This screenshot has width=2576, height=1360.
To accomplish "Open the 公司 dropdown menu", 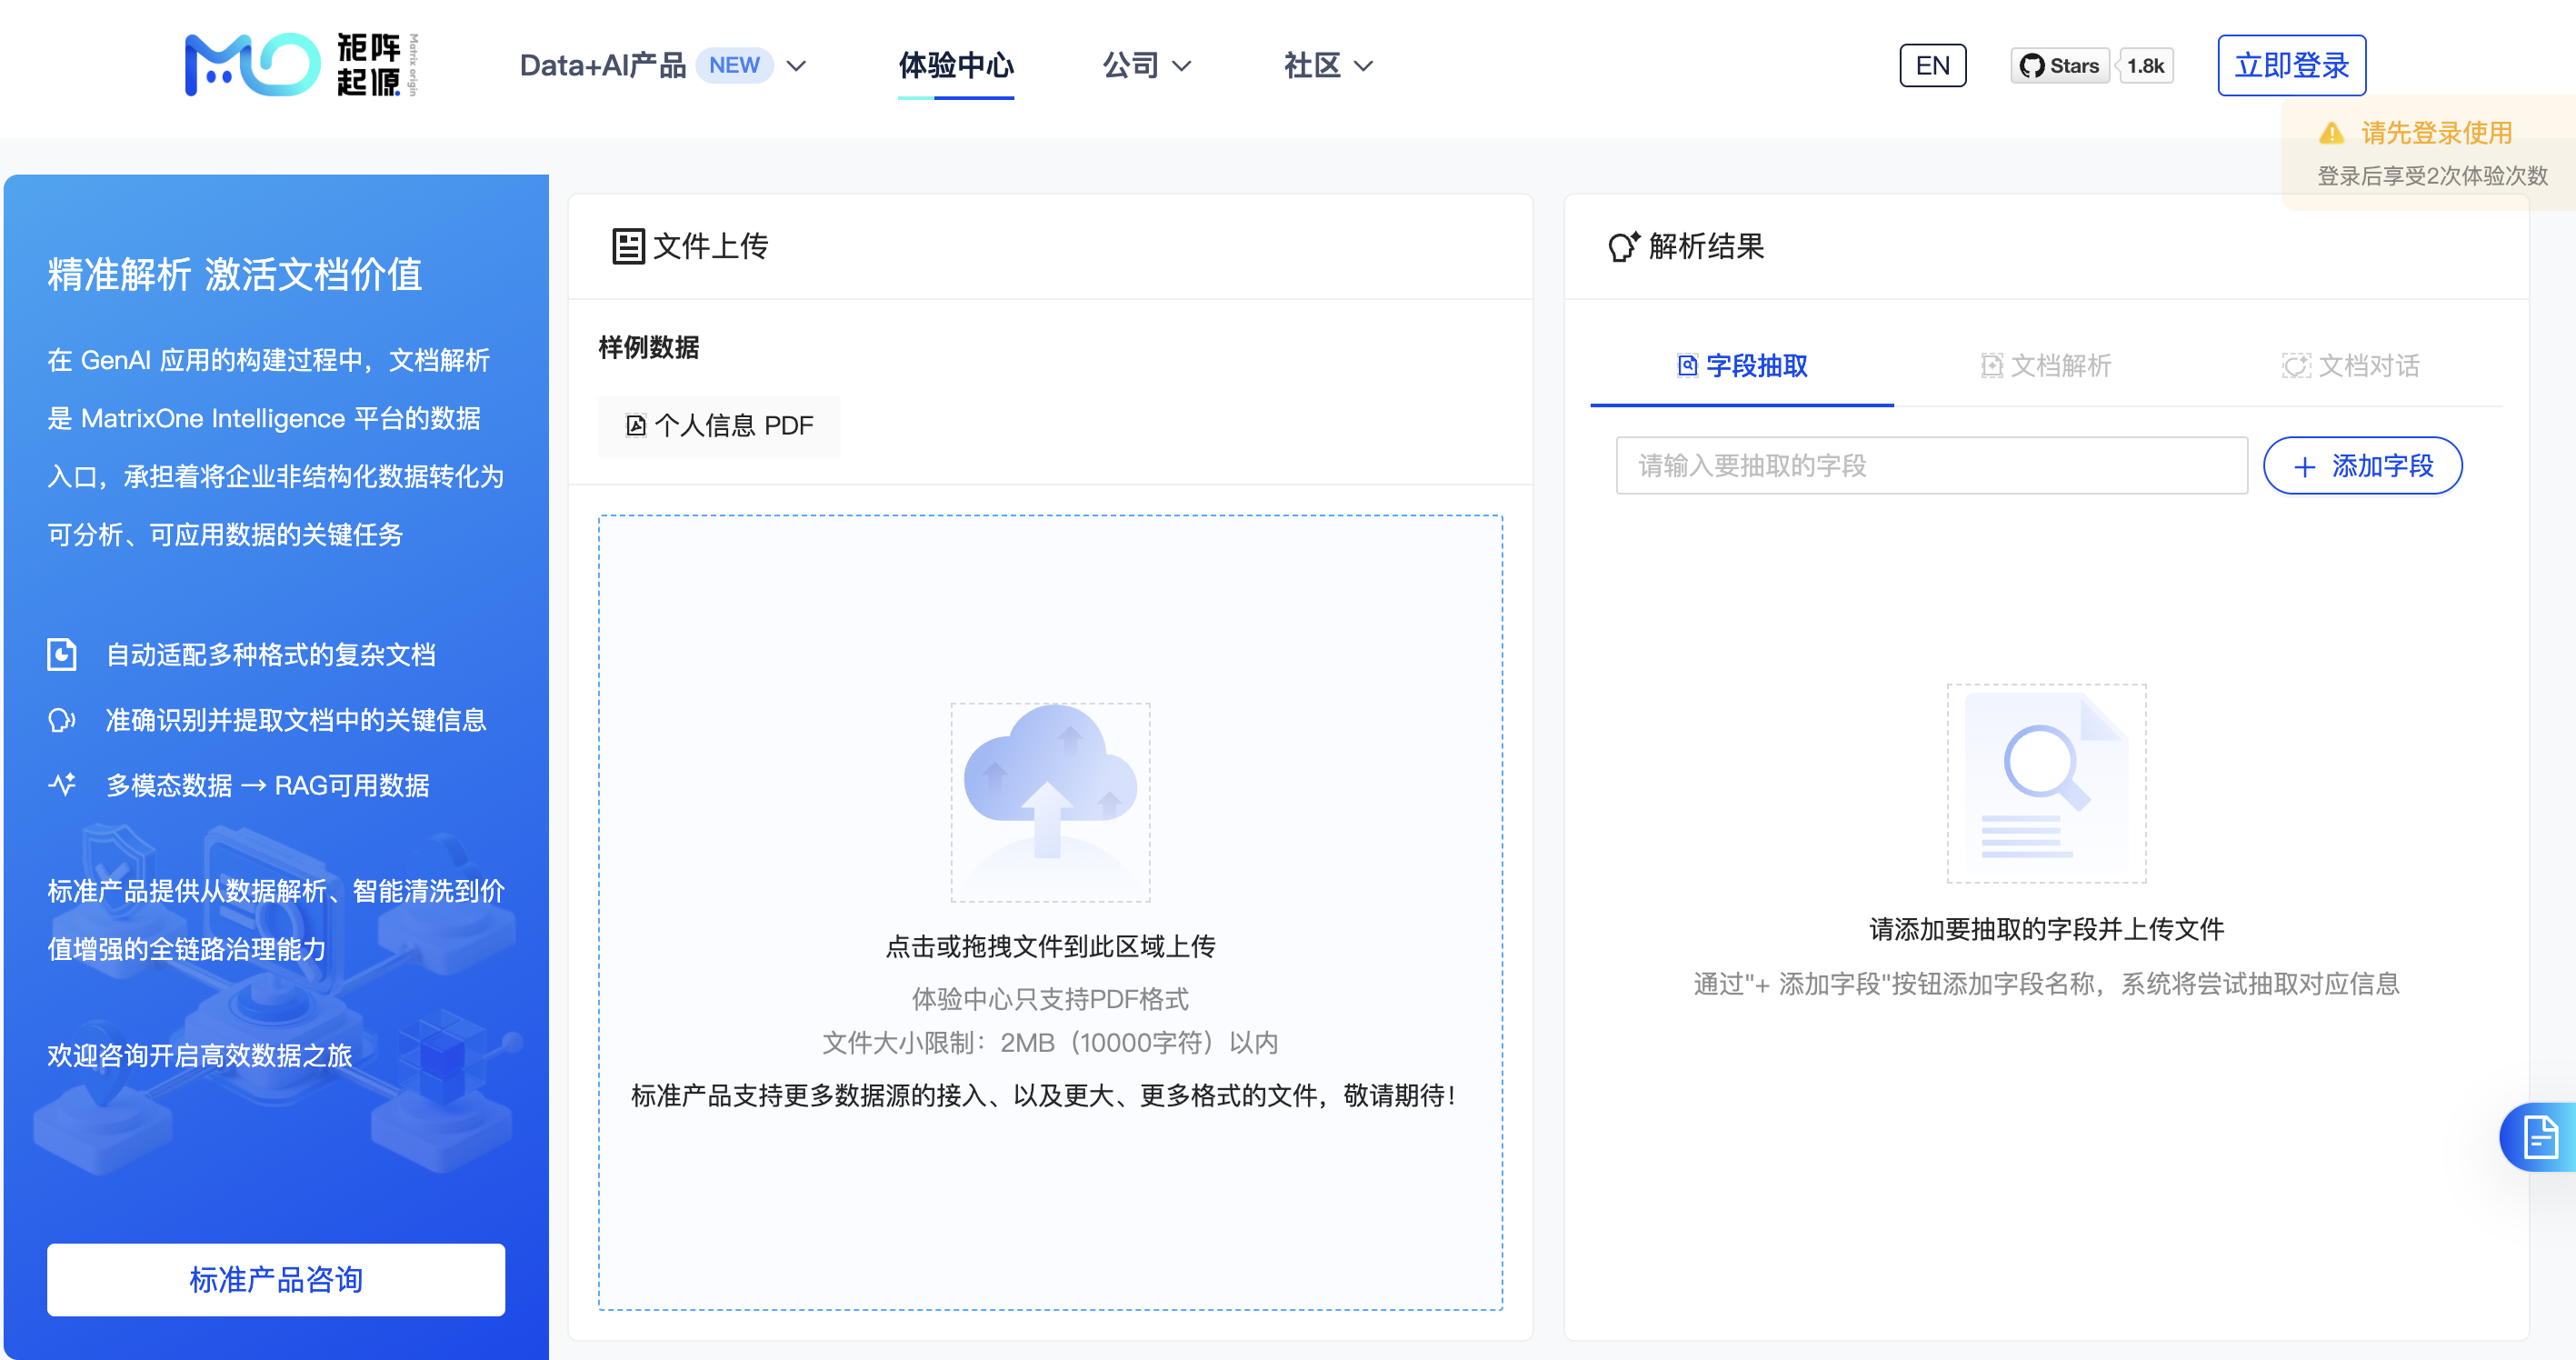I will pos(1148,66).
